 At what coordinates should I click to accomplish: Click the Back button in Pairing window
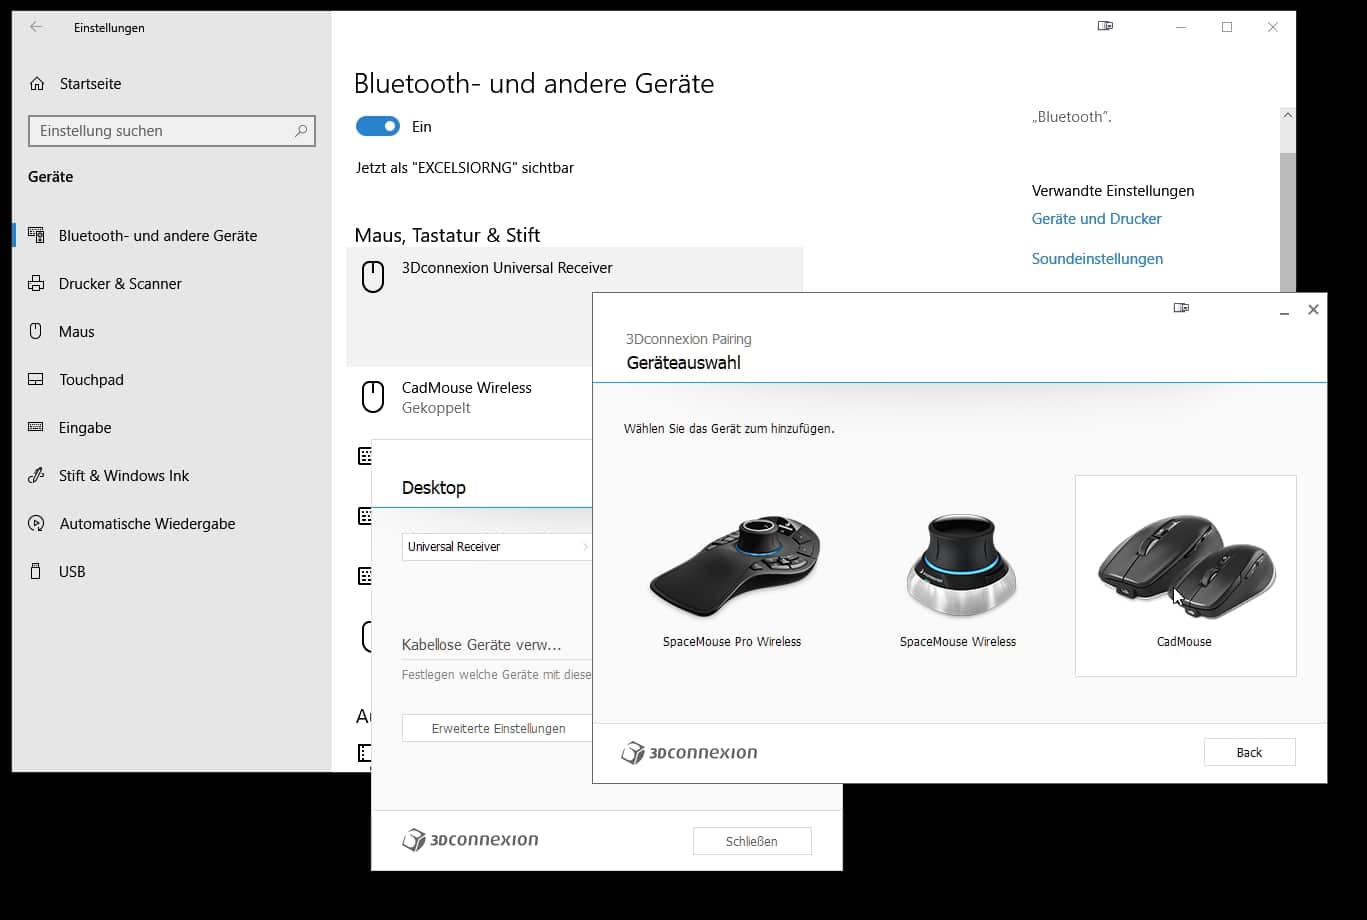click(1249, 752)
